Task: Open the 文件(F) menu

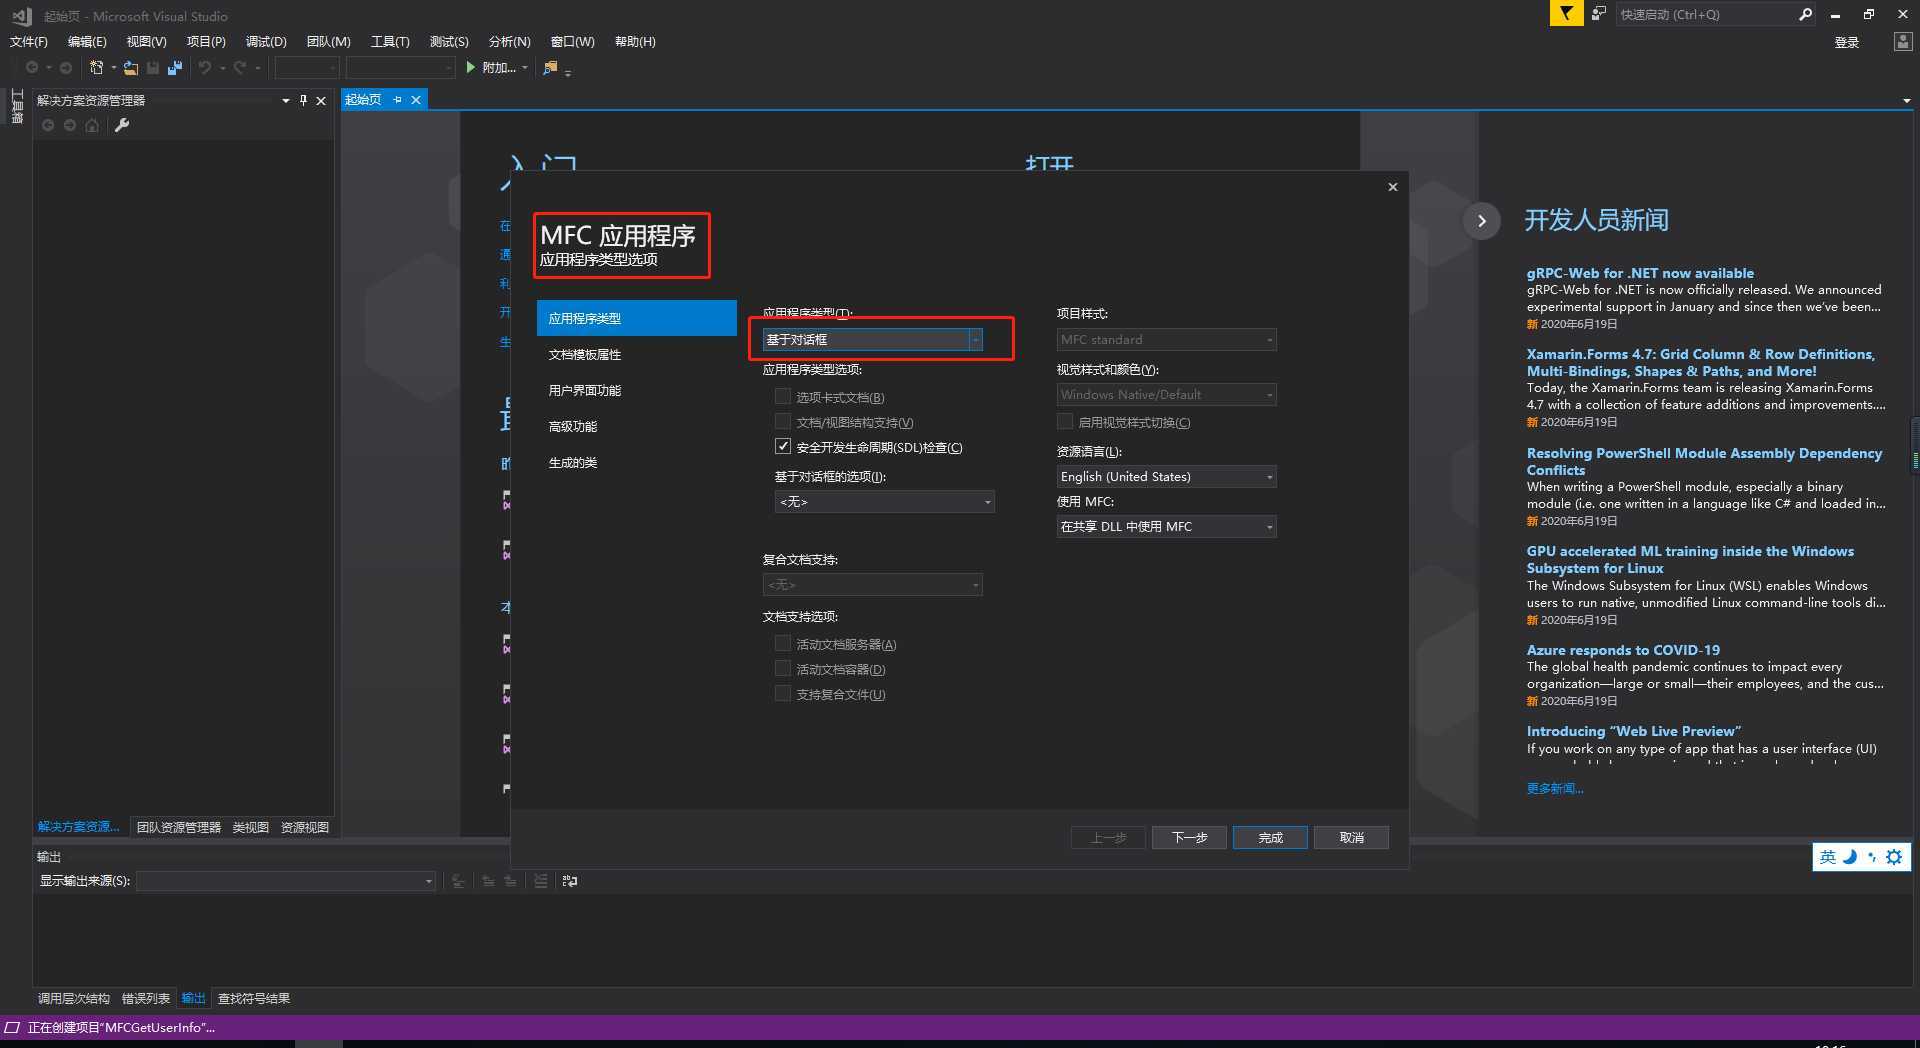Action: click(x=28, y=42)
